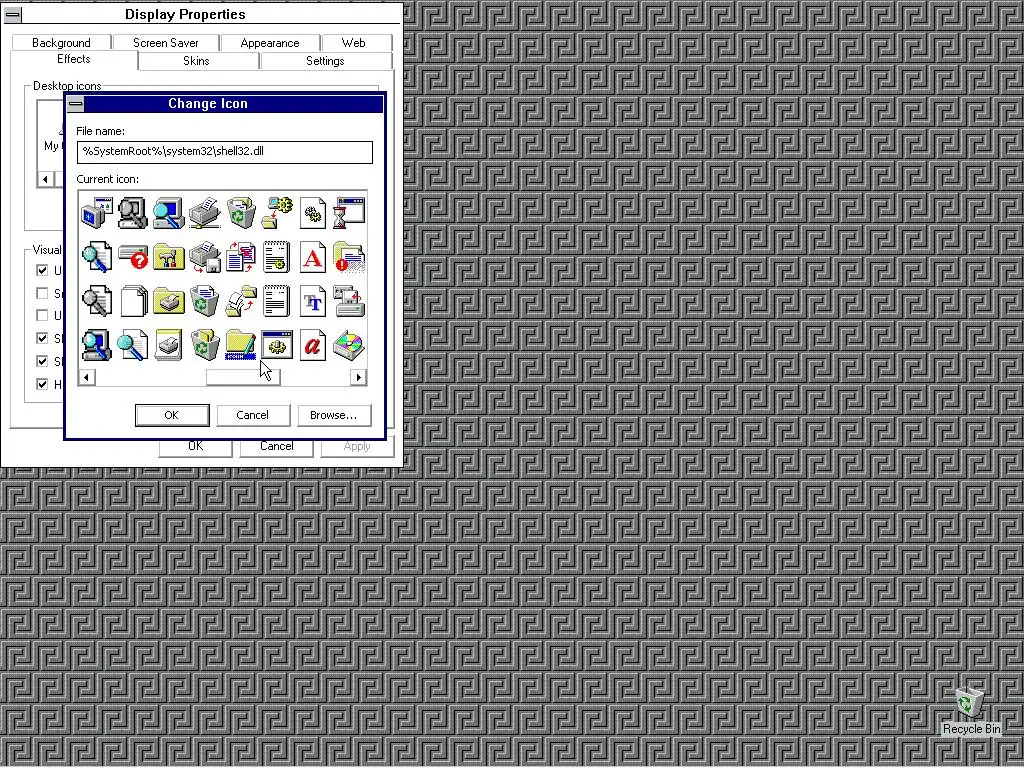Select the TrueType TT font icon
The image size is (1024, 768).
pyautogui.click(x=313, y=301)
